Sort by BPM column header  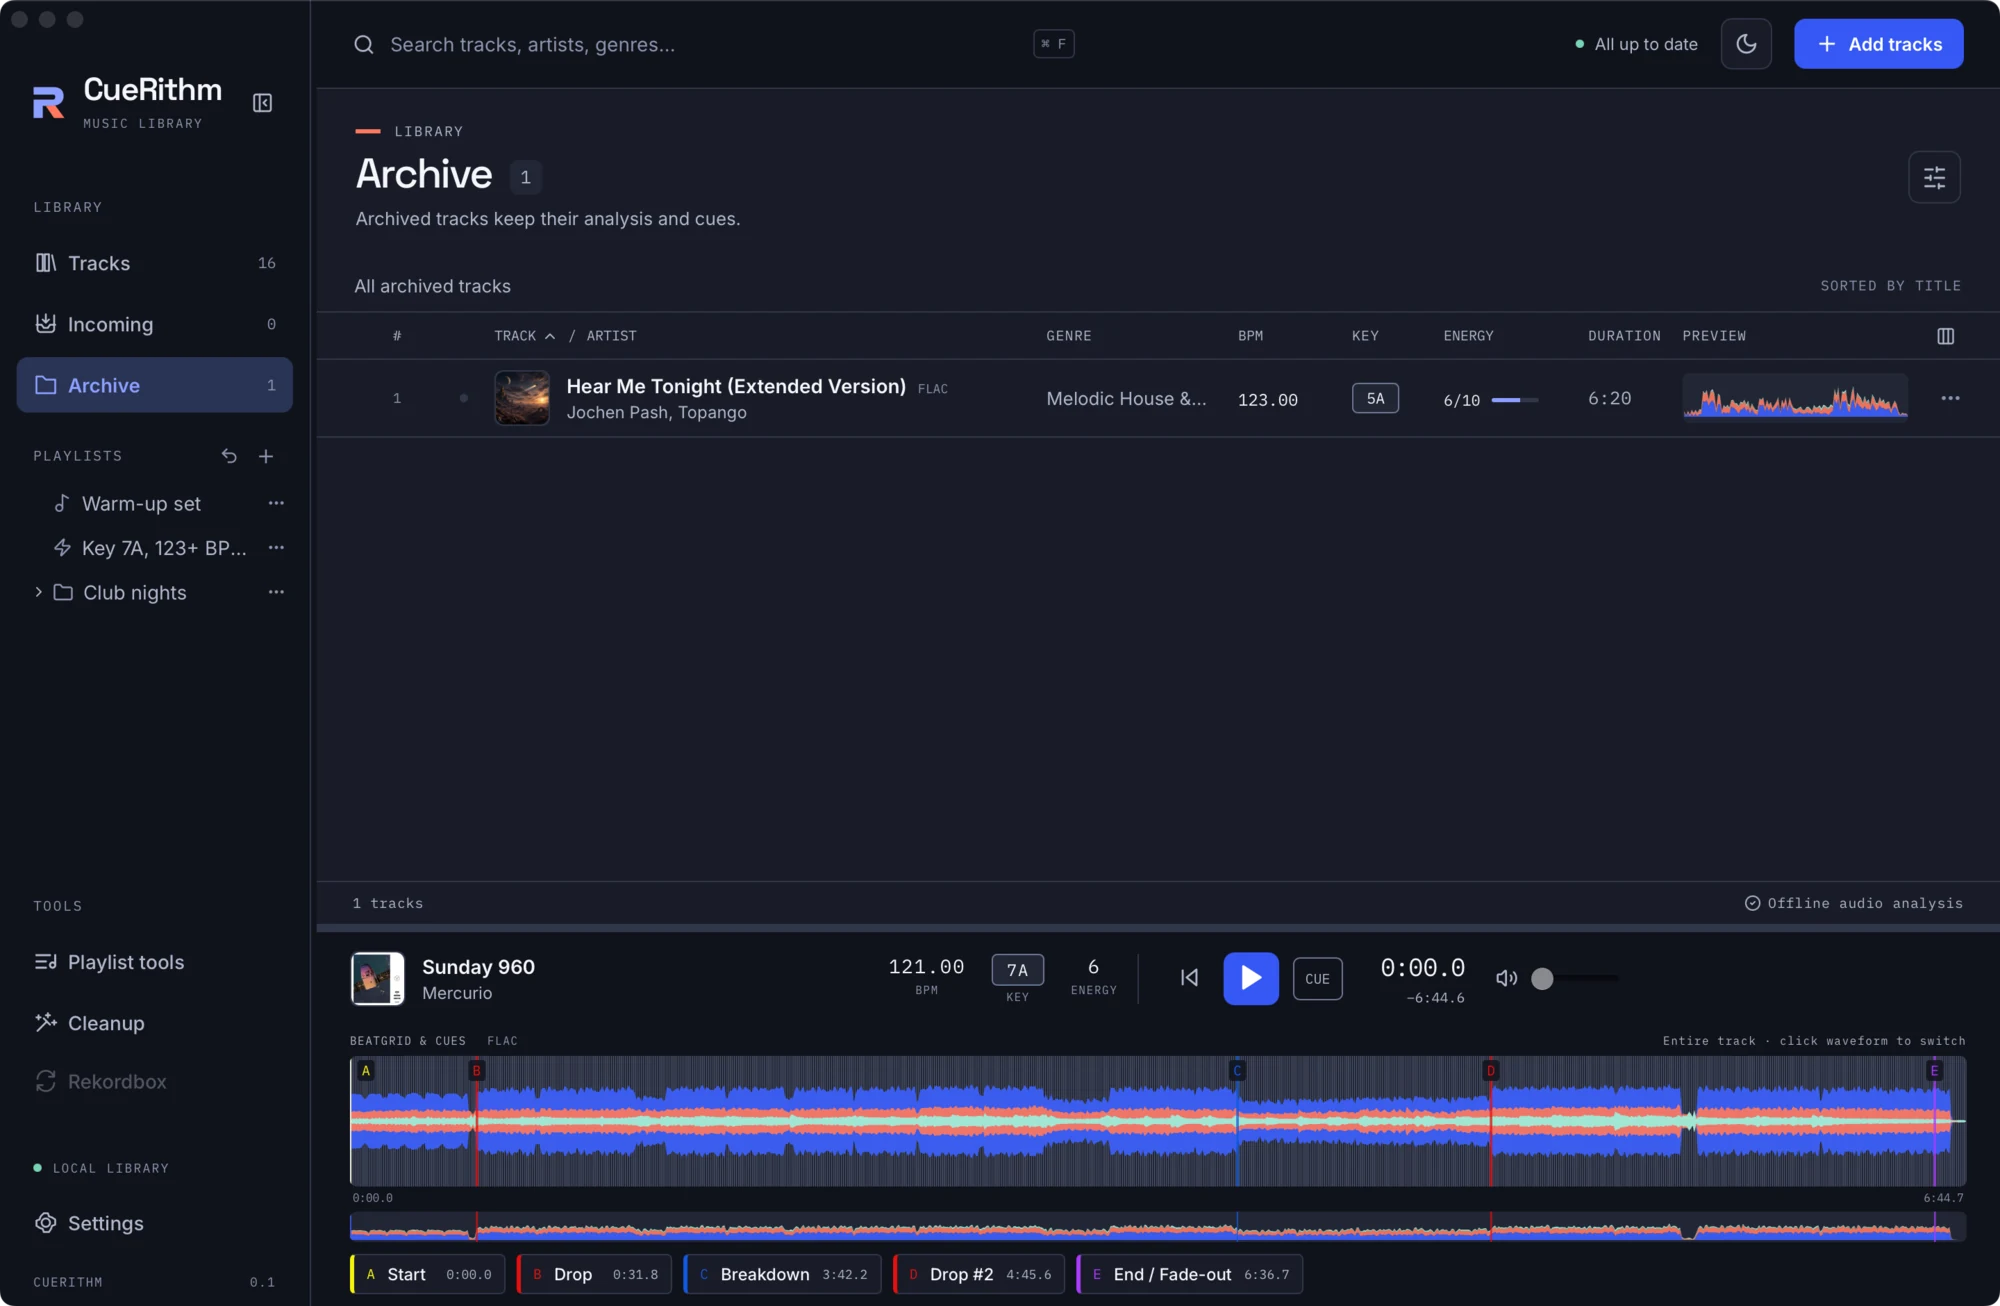1250,336
